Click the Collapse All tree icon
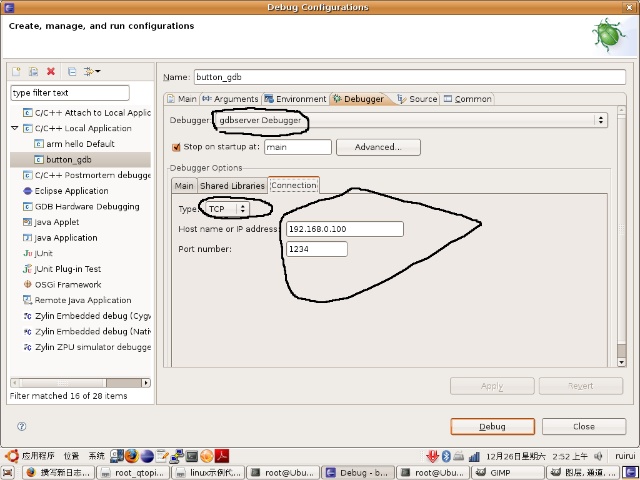 pos(72,72)
